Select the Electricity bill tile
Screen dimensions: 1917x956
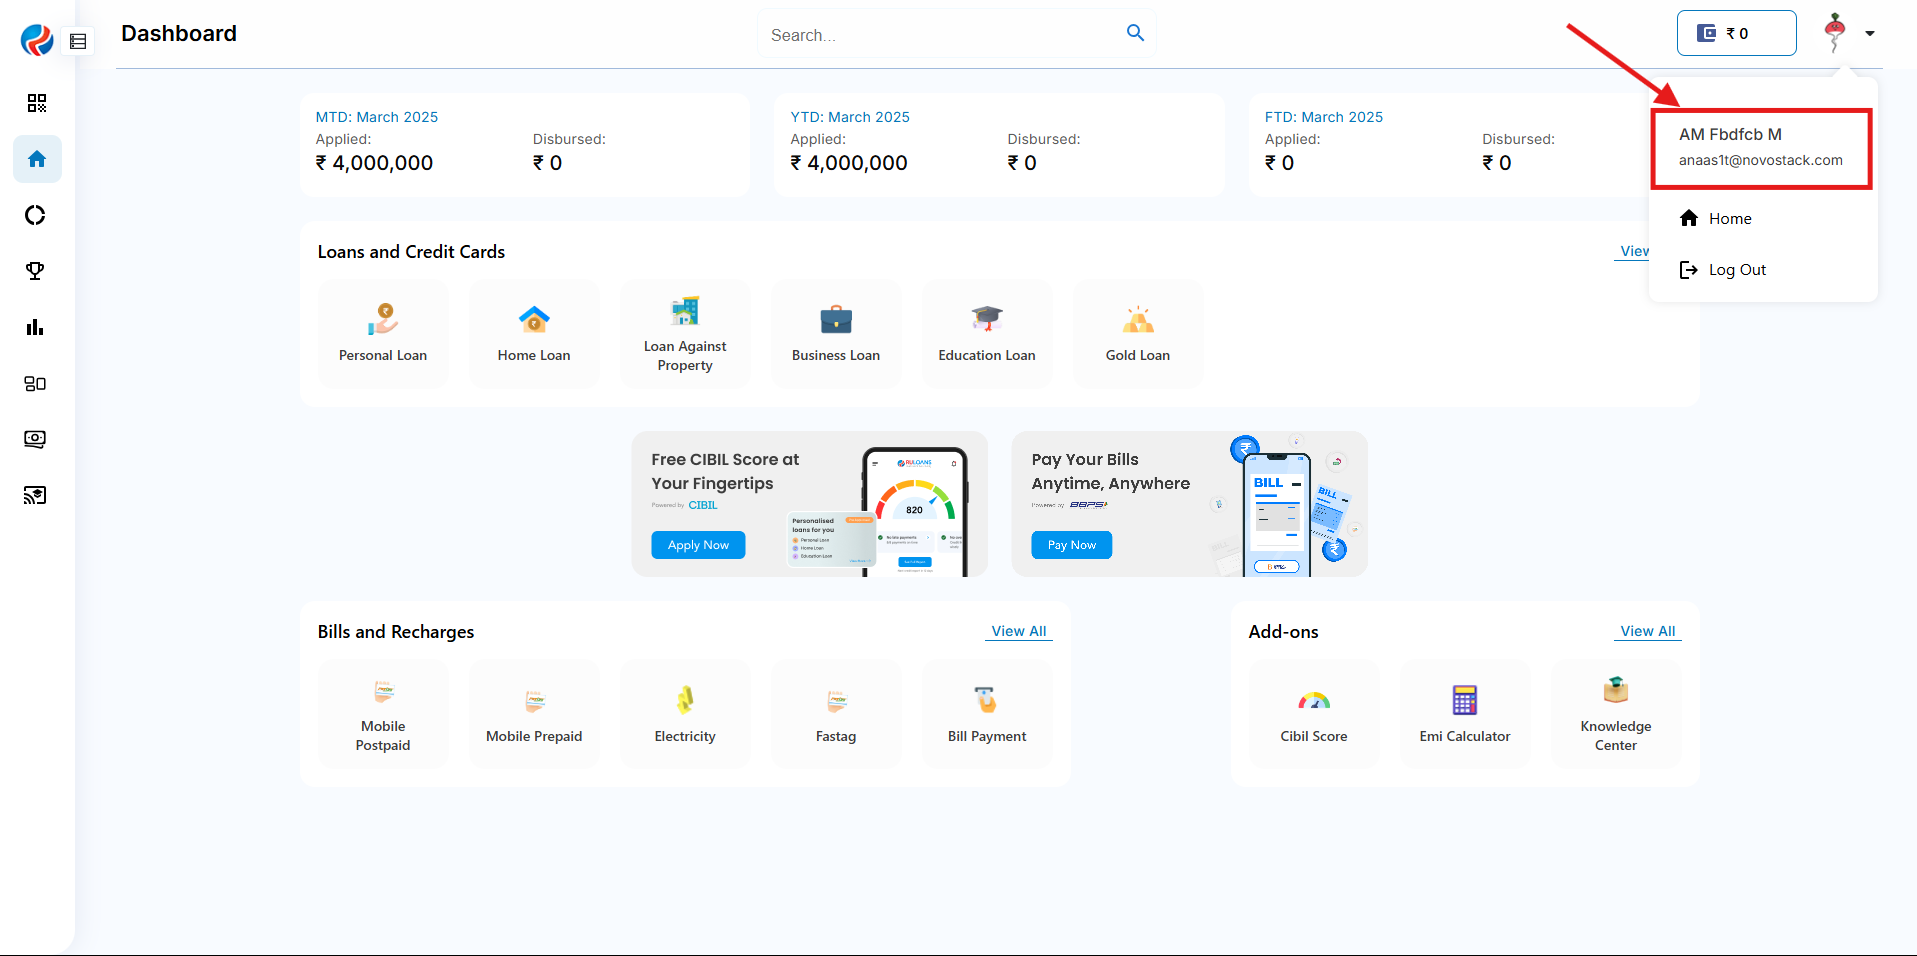tap(685, 714)
